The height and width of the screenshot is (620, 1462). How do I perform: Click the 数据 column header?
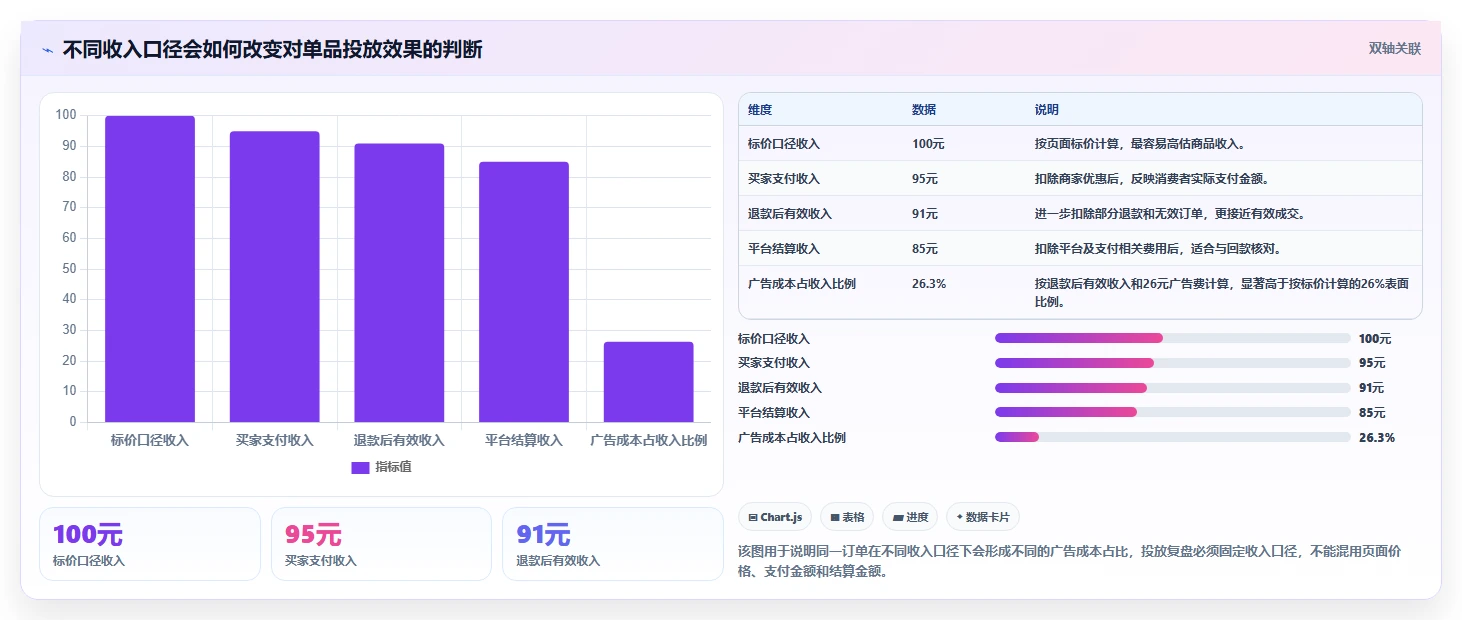pyautogui.click(x=924, y=110)
